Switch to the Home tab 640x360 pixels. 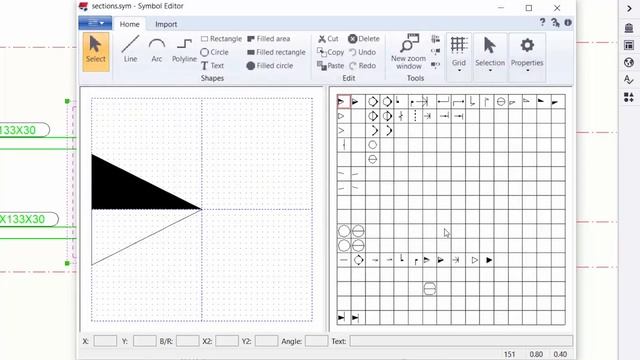click(x=129, y=24)
